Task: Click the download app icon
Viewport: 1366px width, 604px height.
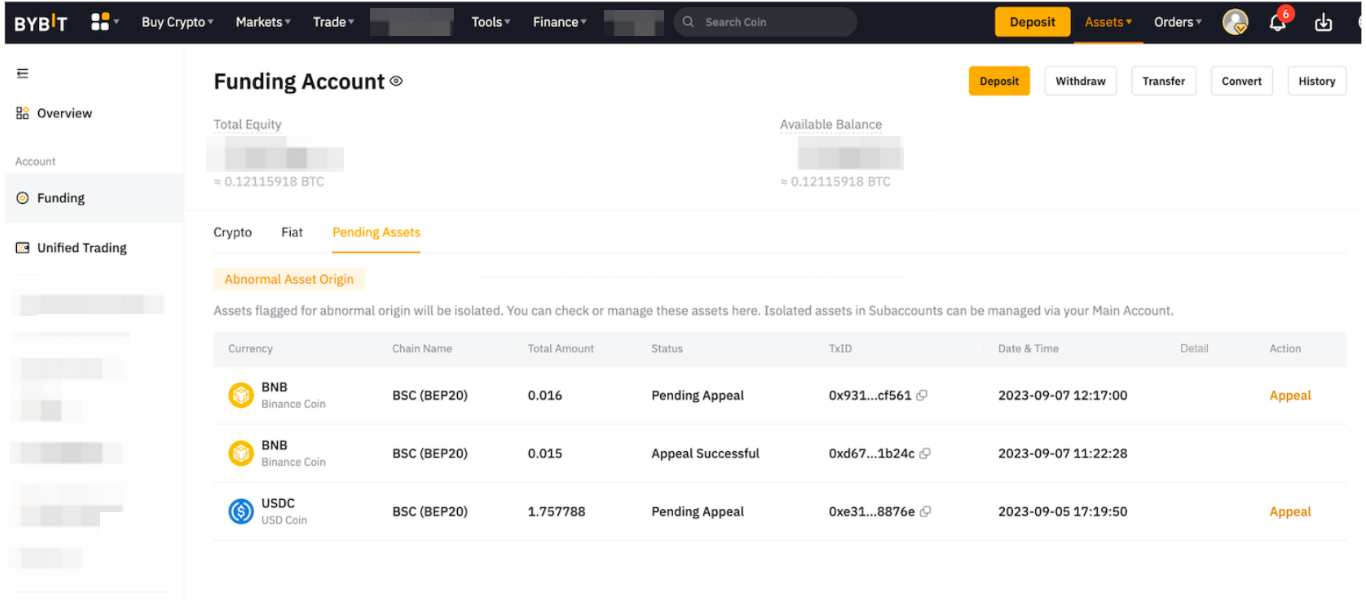Action: pyautogui.click(x=1323, y=23)
